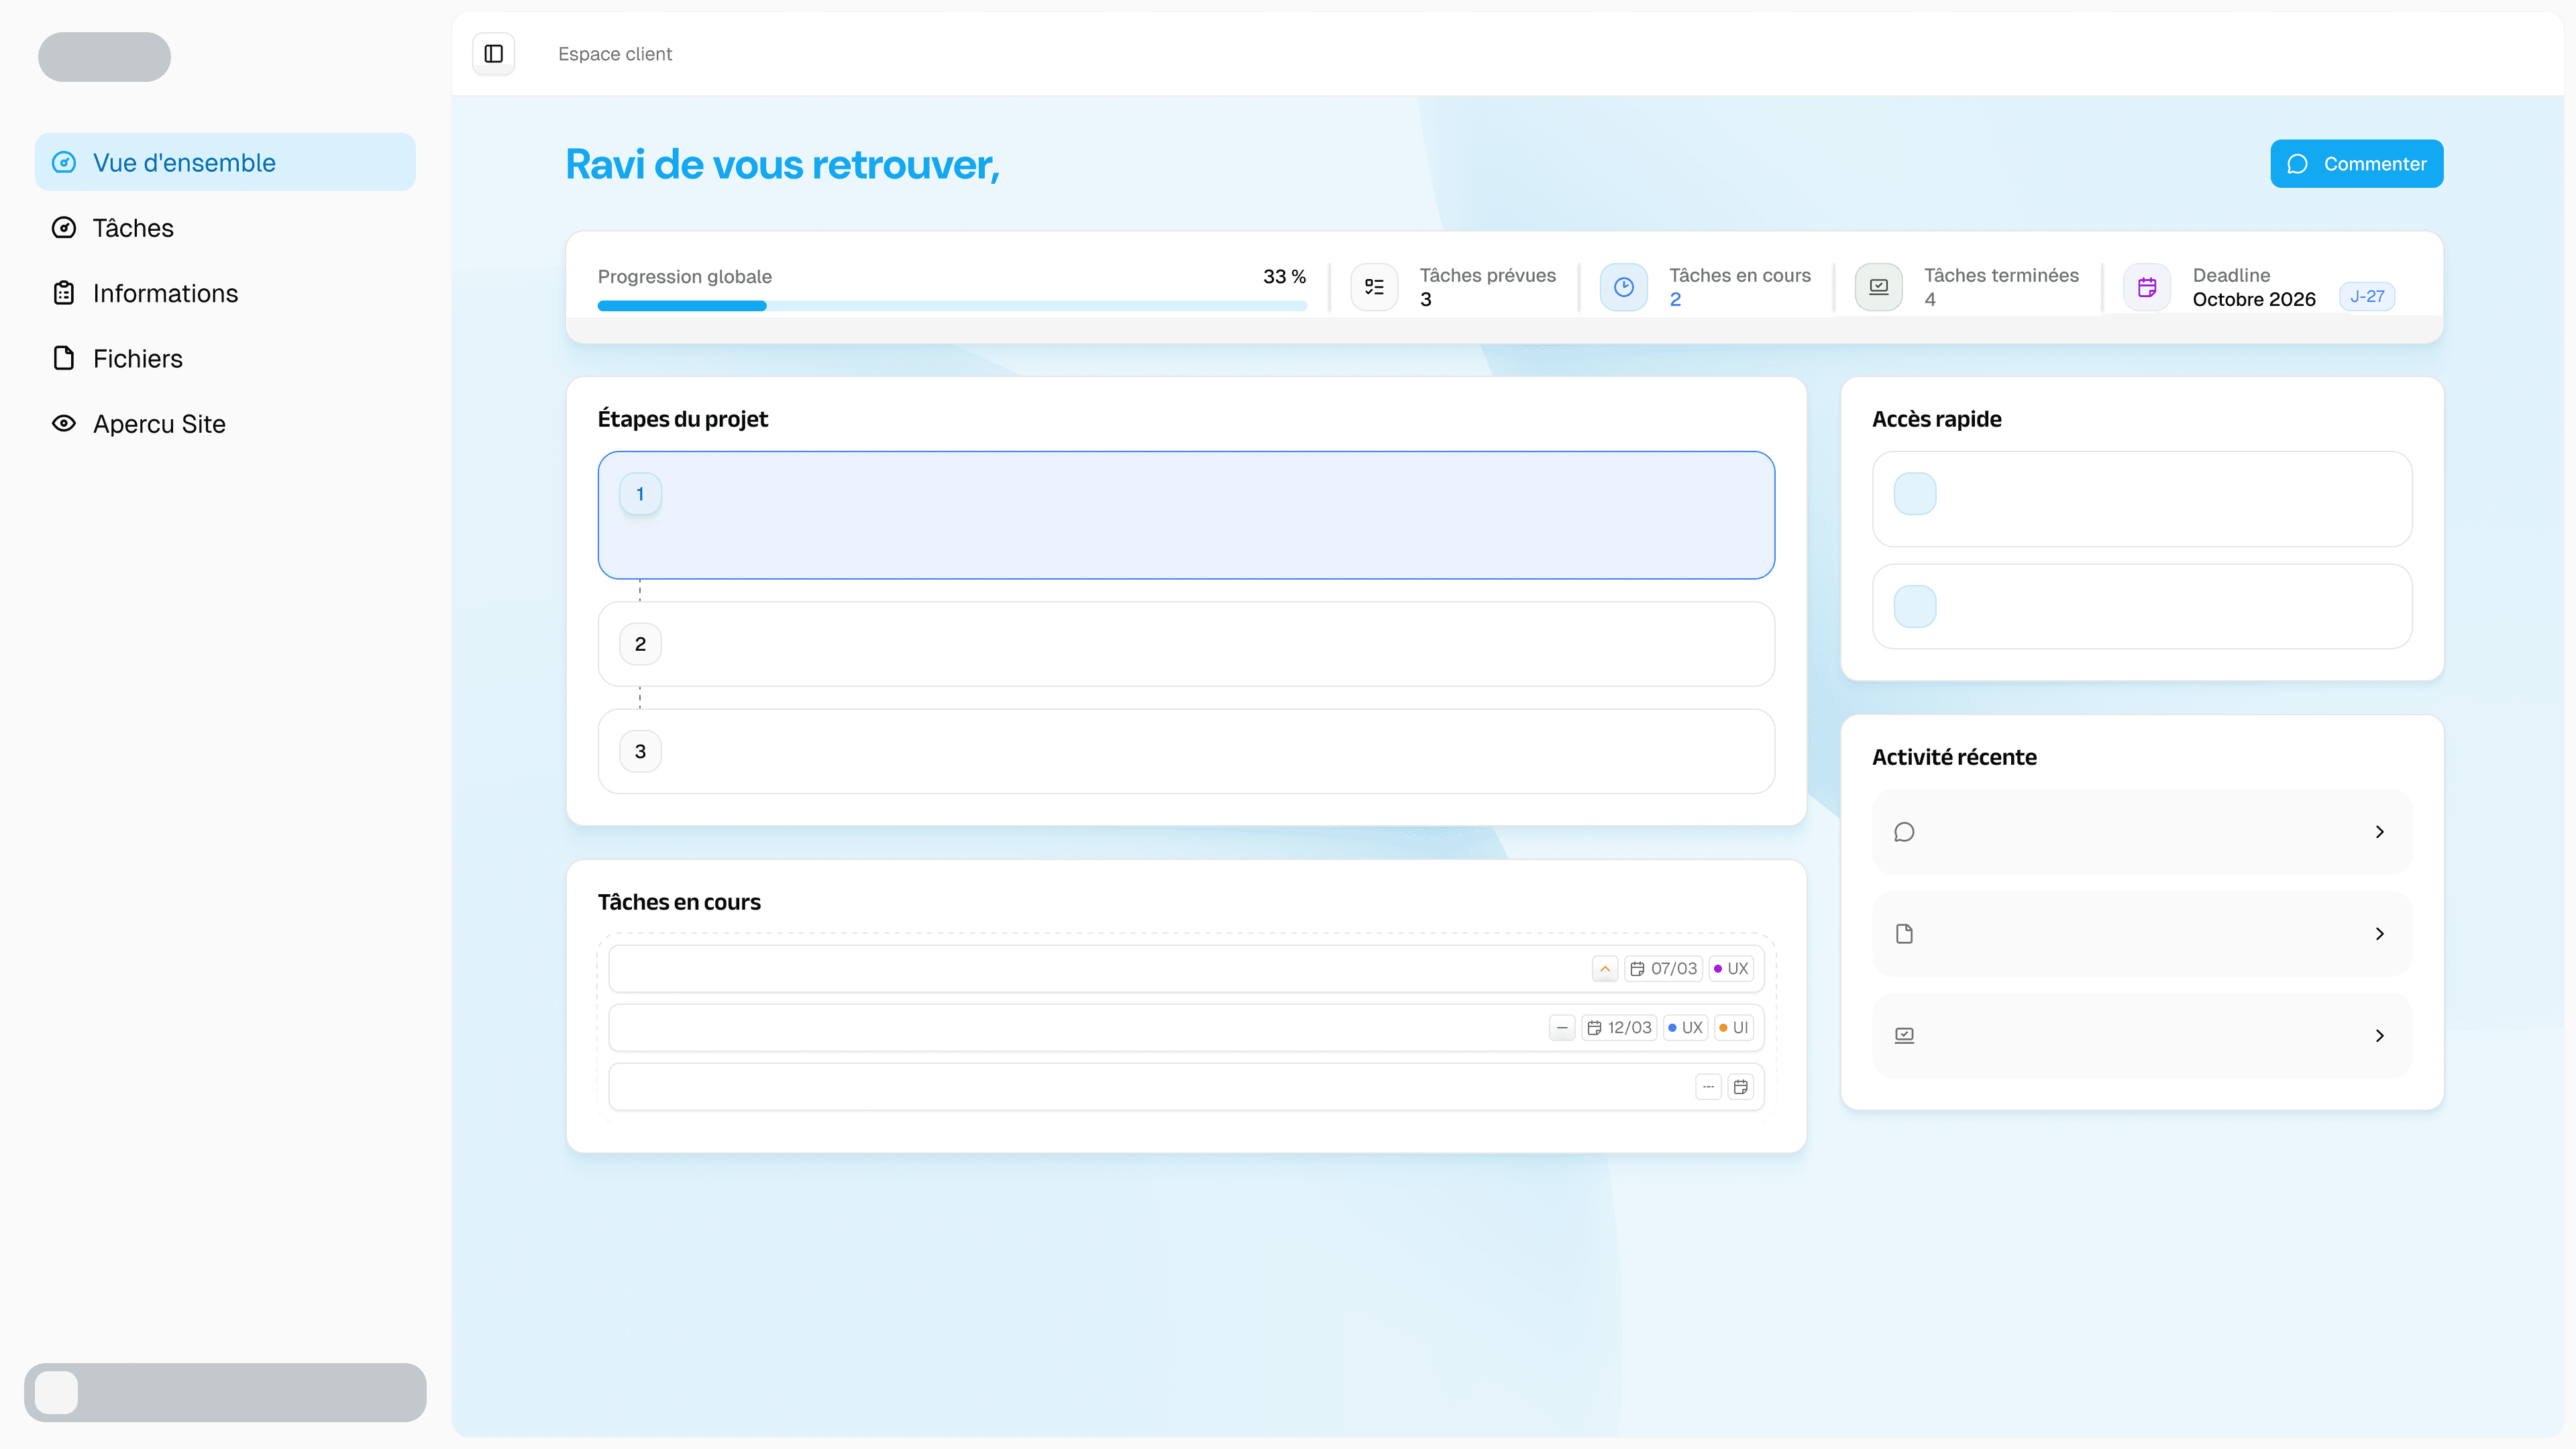
Task: Click the comment bubble activity icon
Action: (1904, 832)
